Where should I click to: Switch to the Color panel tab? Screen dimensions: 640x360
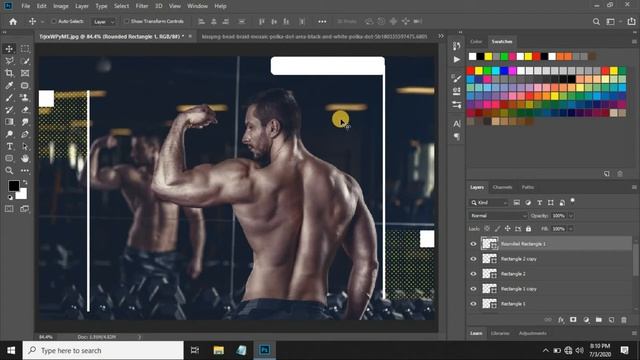pos(476,42)
